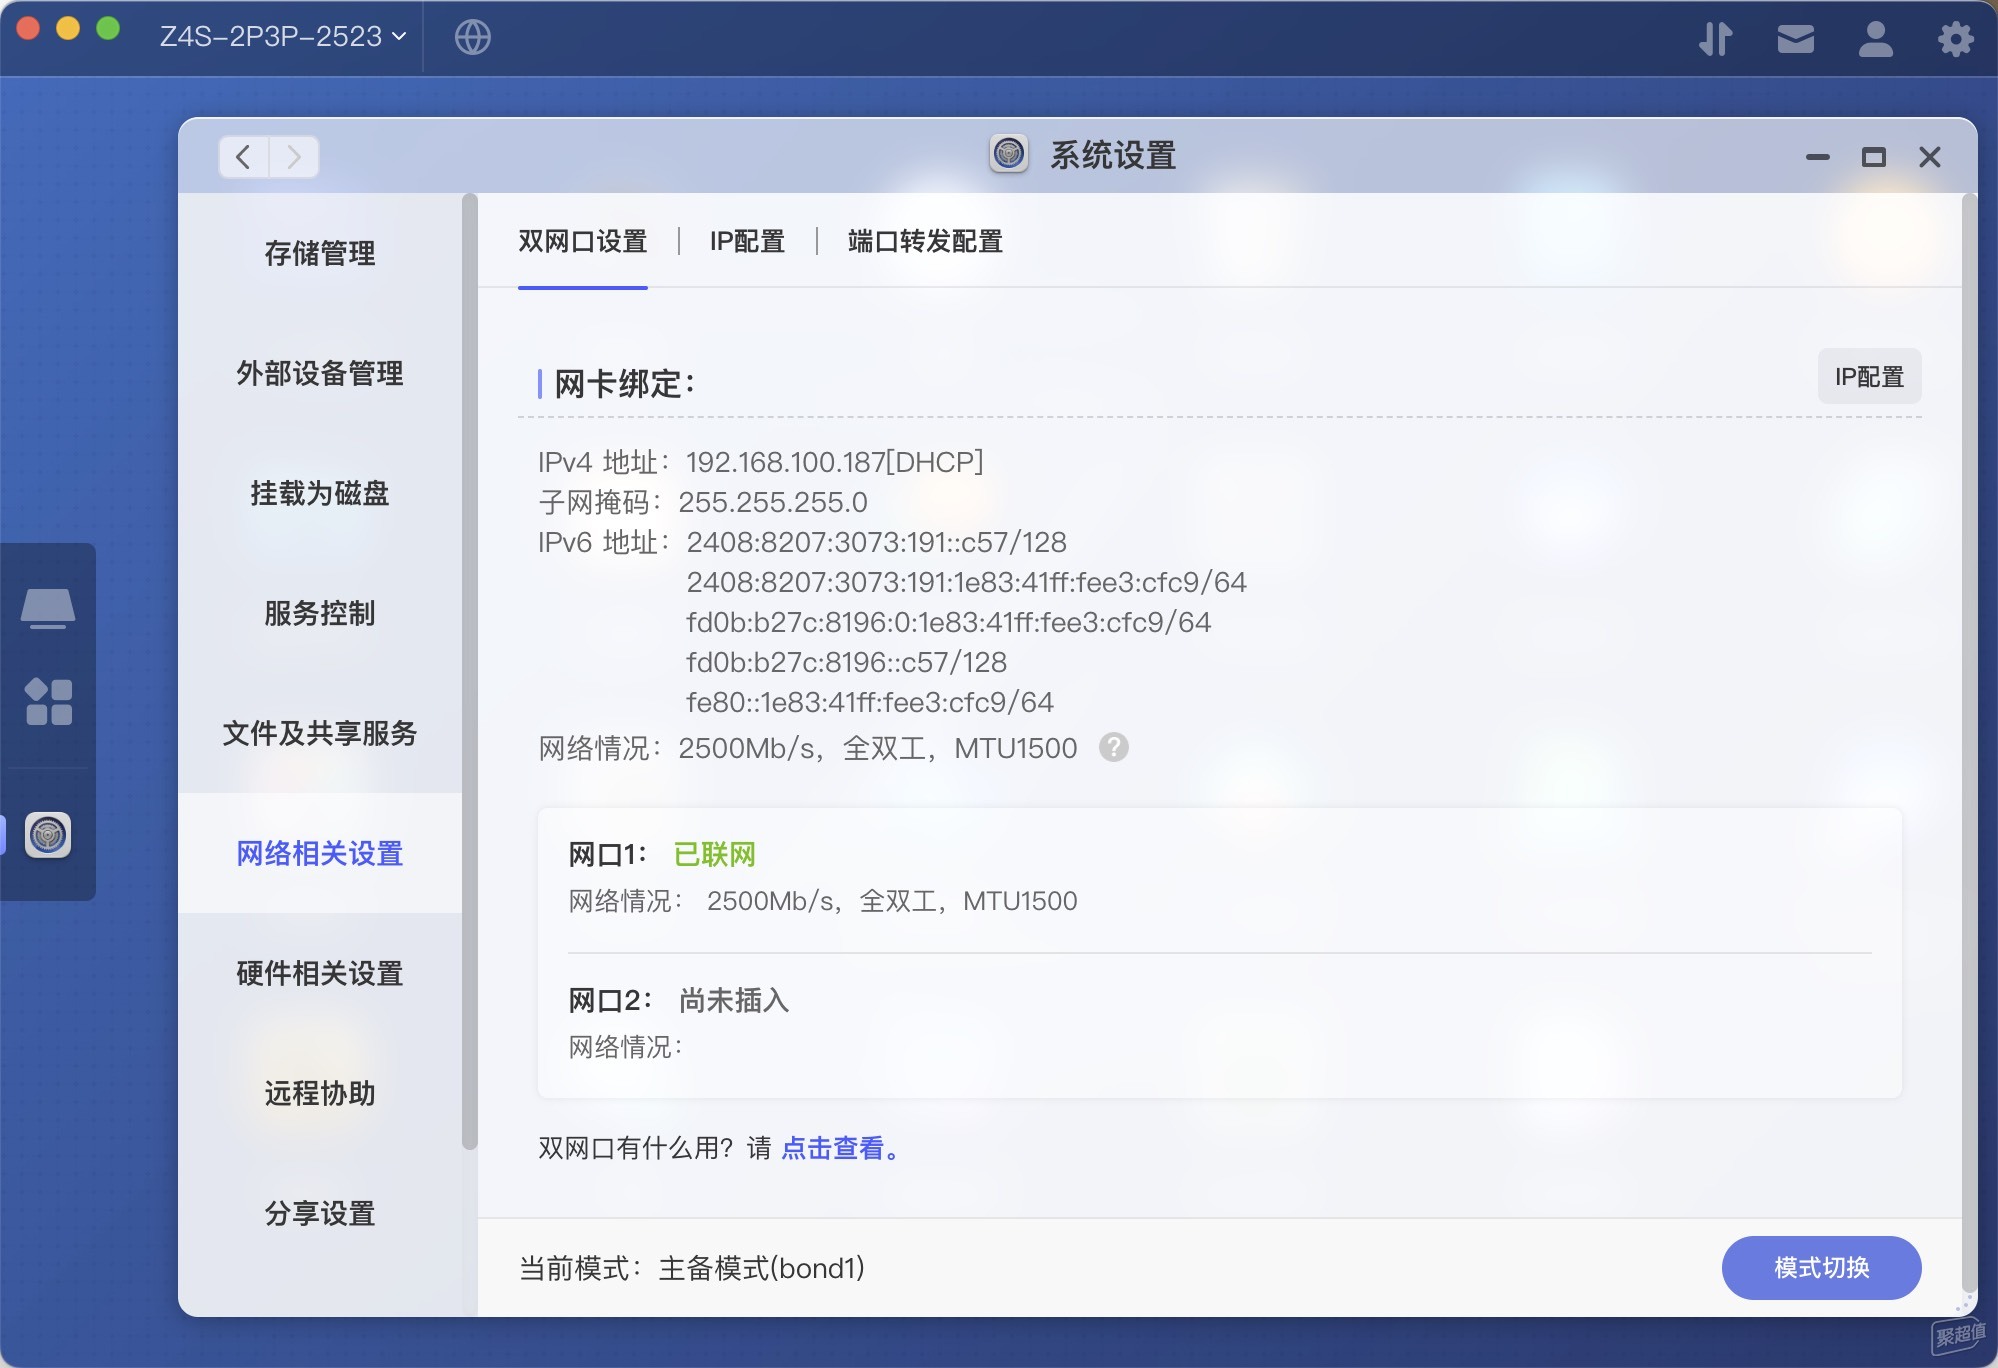Click the macOS green fullscreen button
Screen dimensions: 1998x1368
click(108, 29)
